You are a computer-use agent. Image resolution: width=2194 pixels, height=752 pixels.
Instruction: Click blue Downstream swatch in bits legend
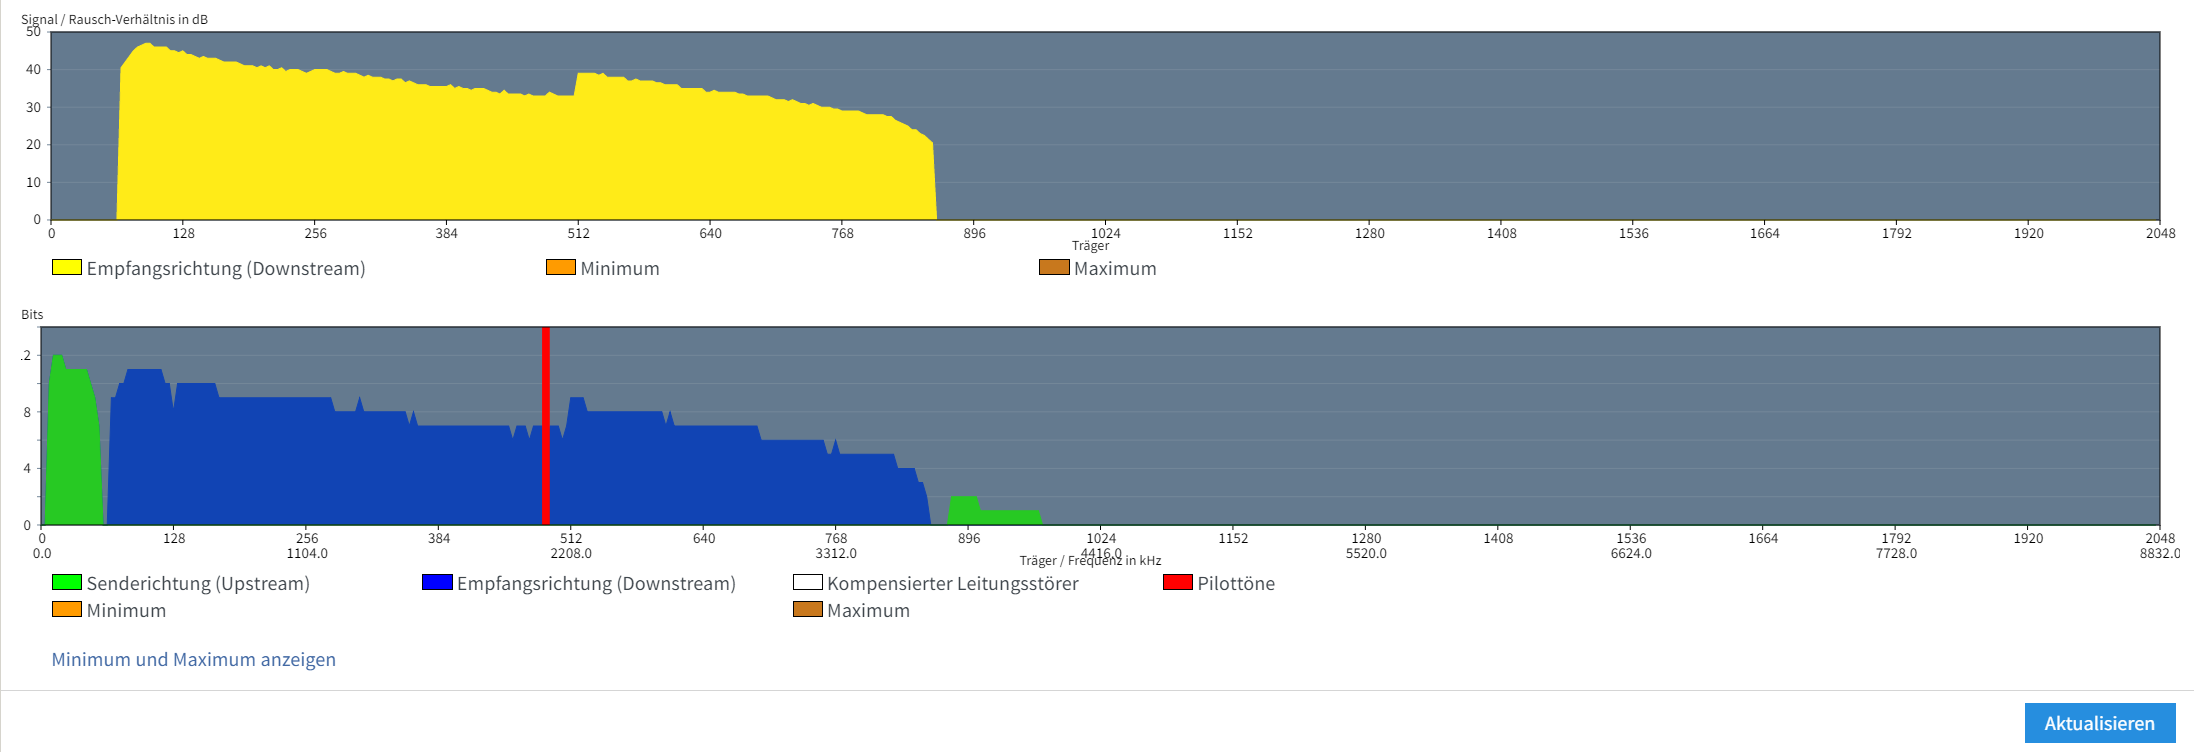click(x=437, y=582)
